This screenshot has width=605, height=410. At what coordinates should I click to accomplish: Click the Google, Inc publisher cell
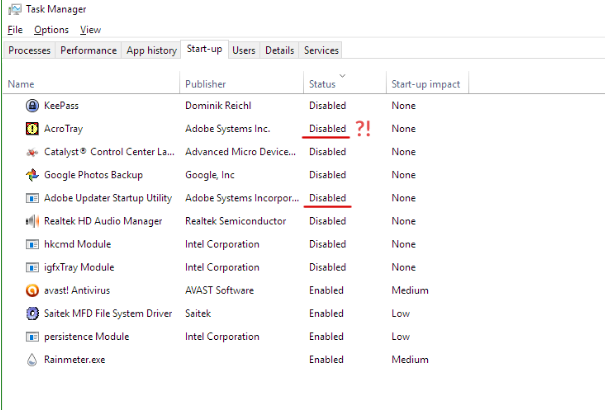point(210,175)
